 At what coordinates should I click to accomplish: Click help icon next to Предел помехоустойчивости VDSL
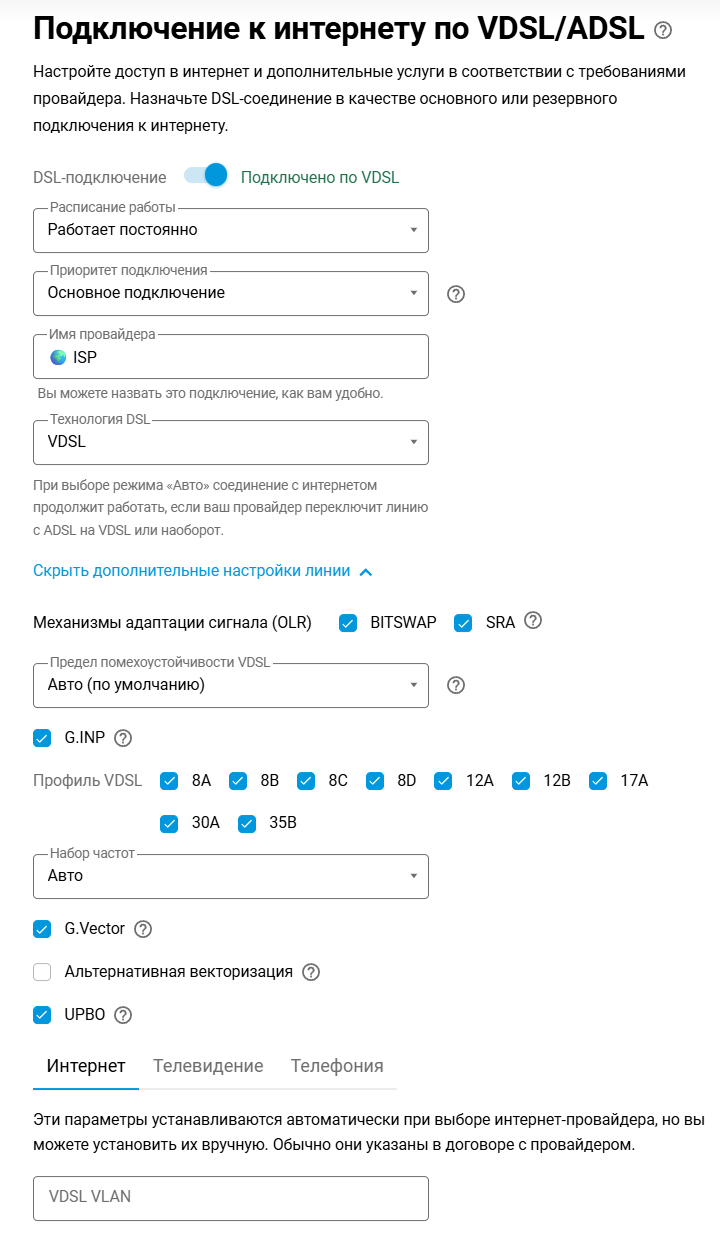point(455,685)
